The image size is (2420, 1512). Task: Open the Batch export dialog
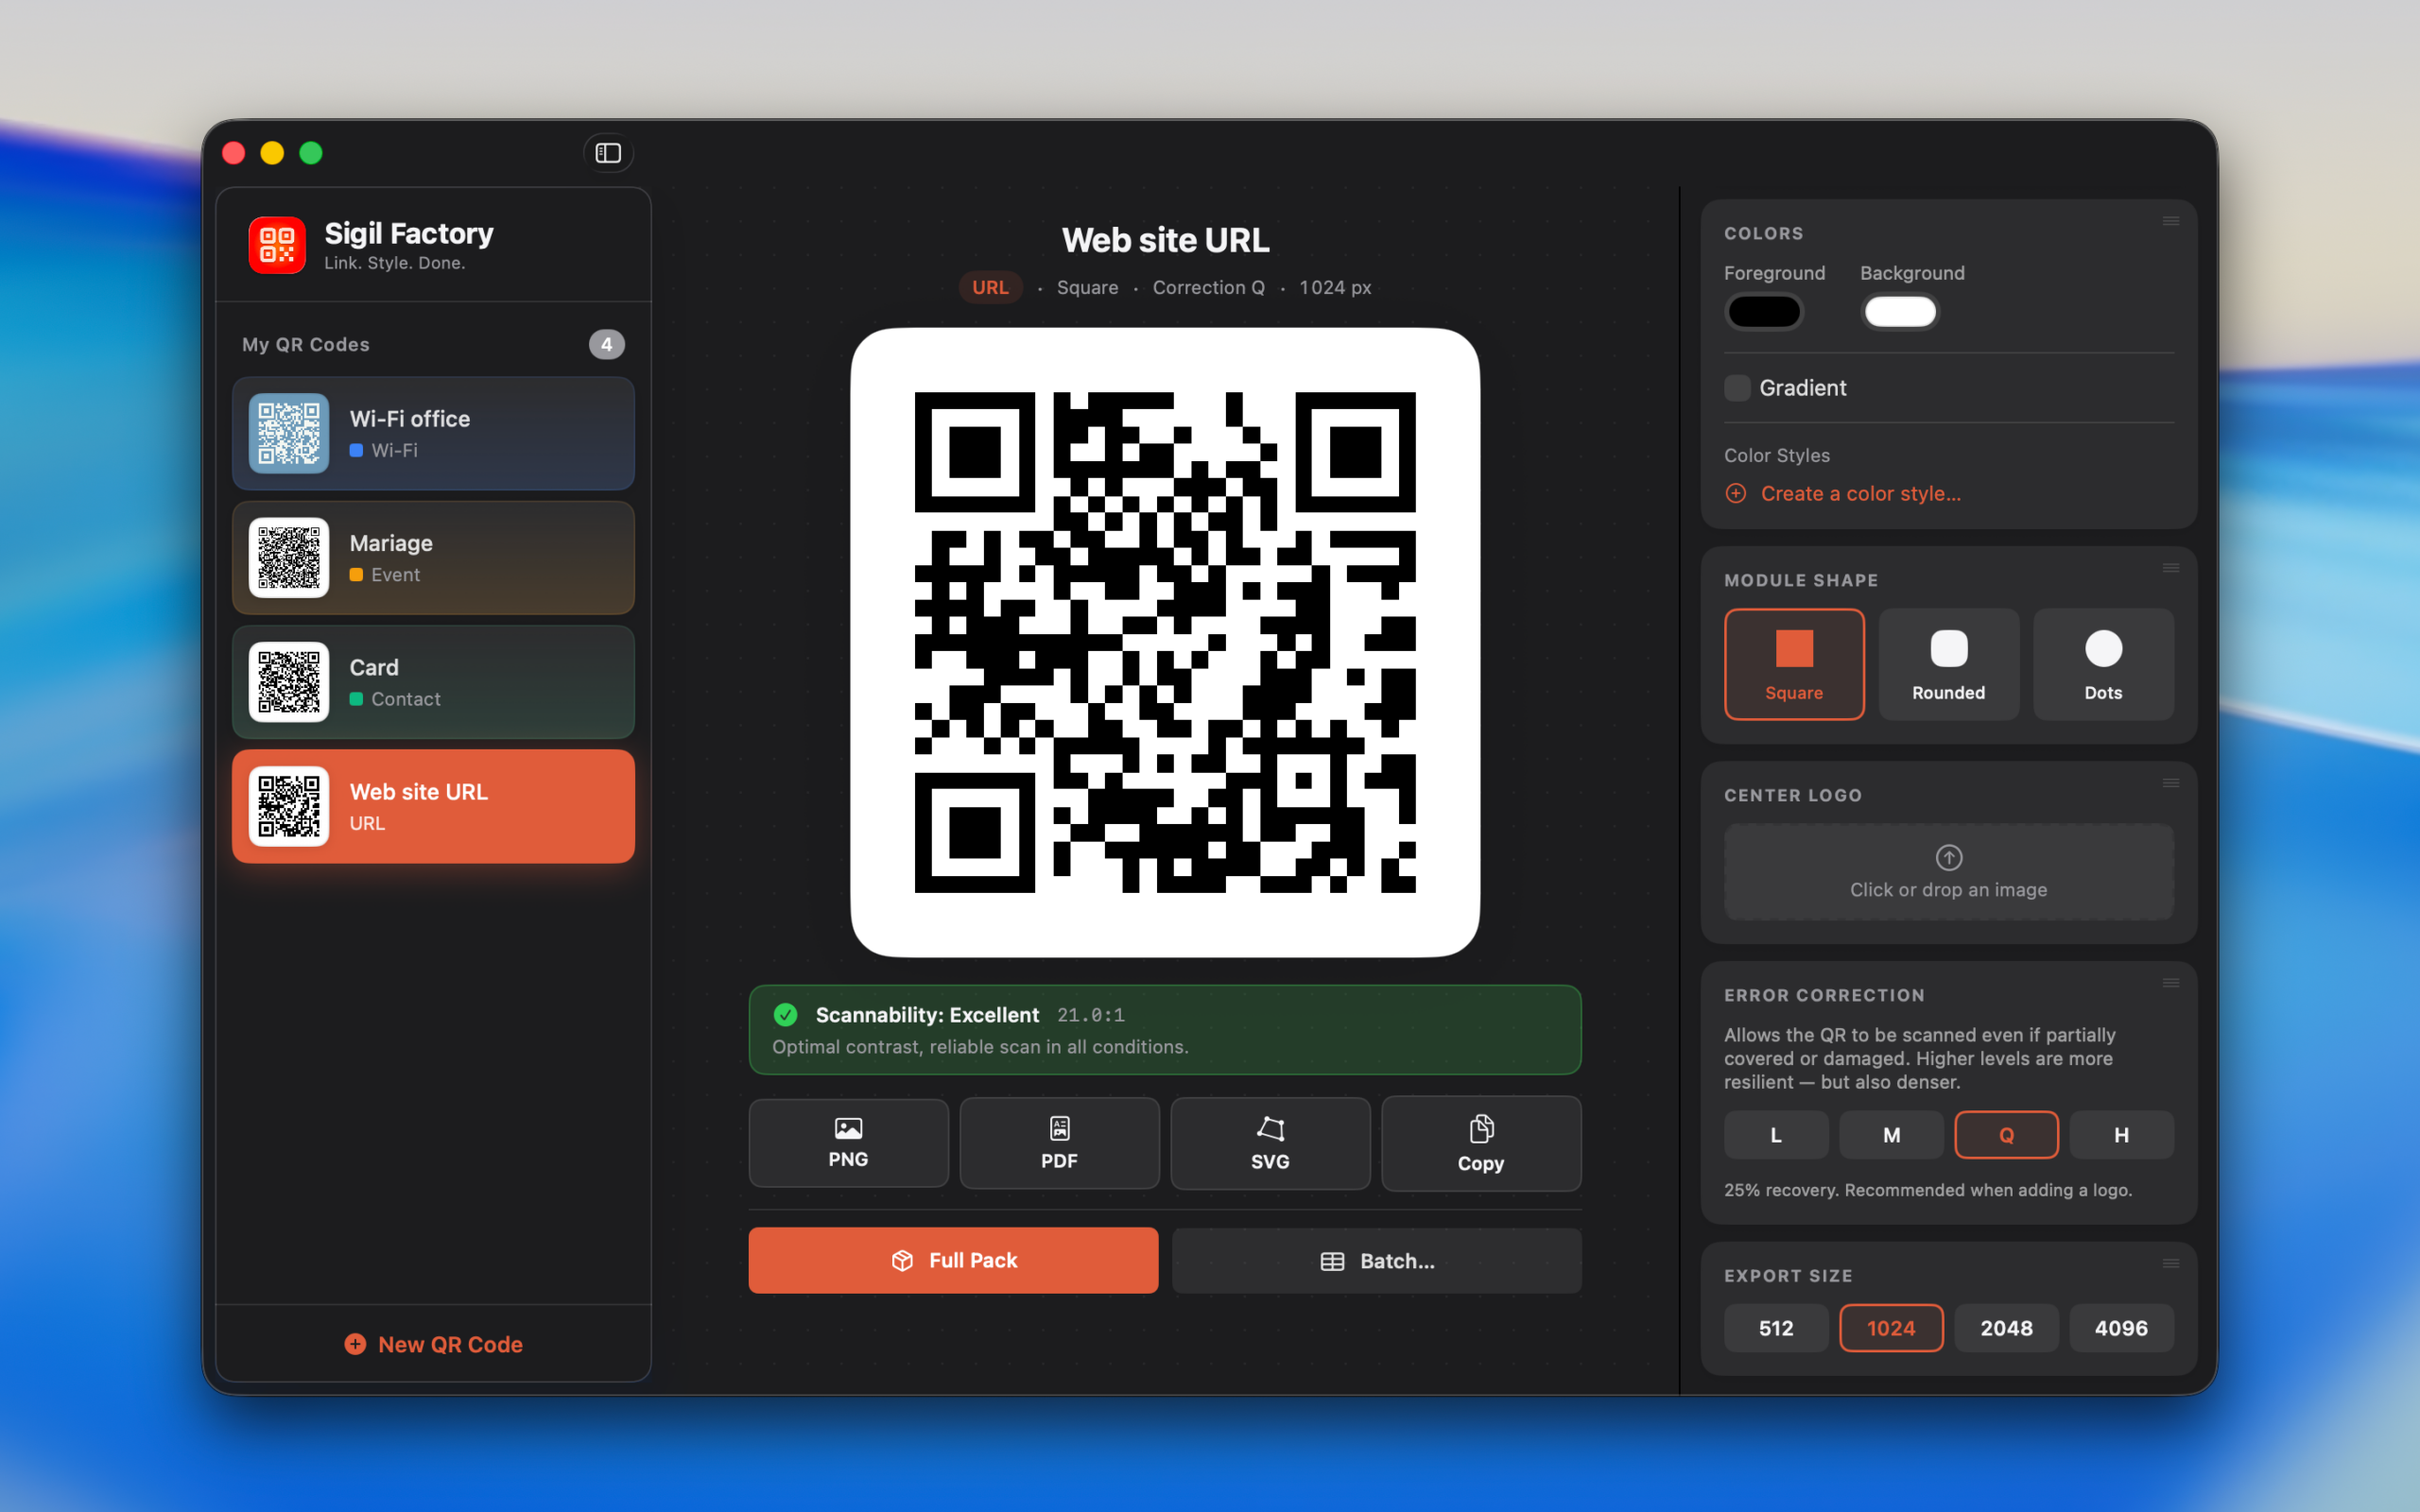[x=1376, y=1261]
